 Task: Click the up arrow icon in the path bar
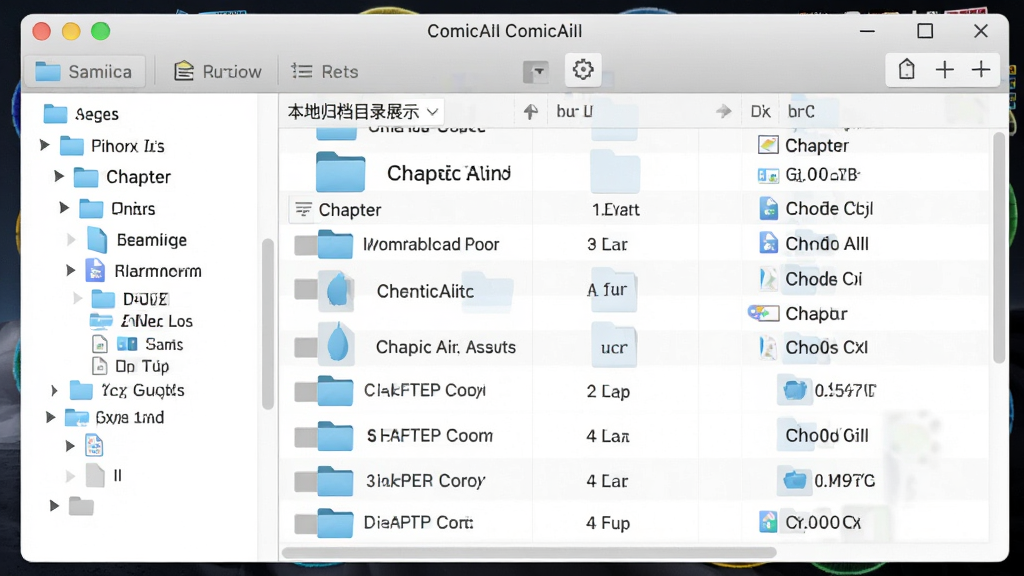pos(530,112)
